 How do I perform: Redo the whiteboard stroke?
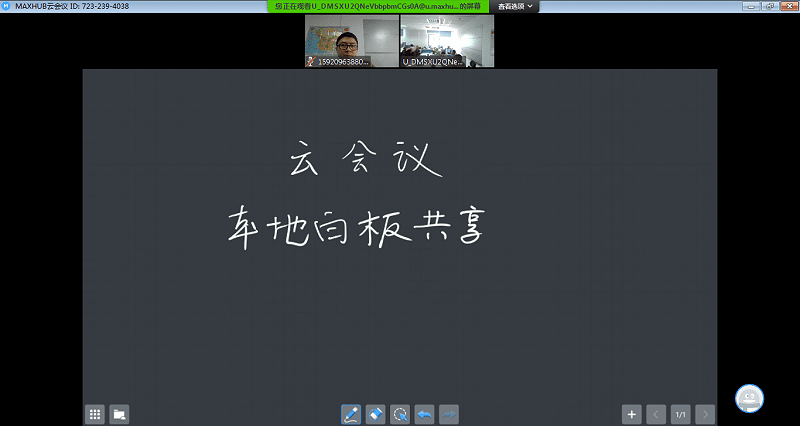[x=449, y=414]
